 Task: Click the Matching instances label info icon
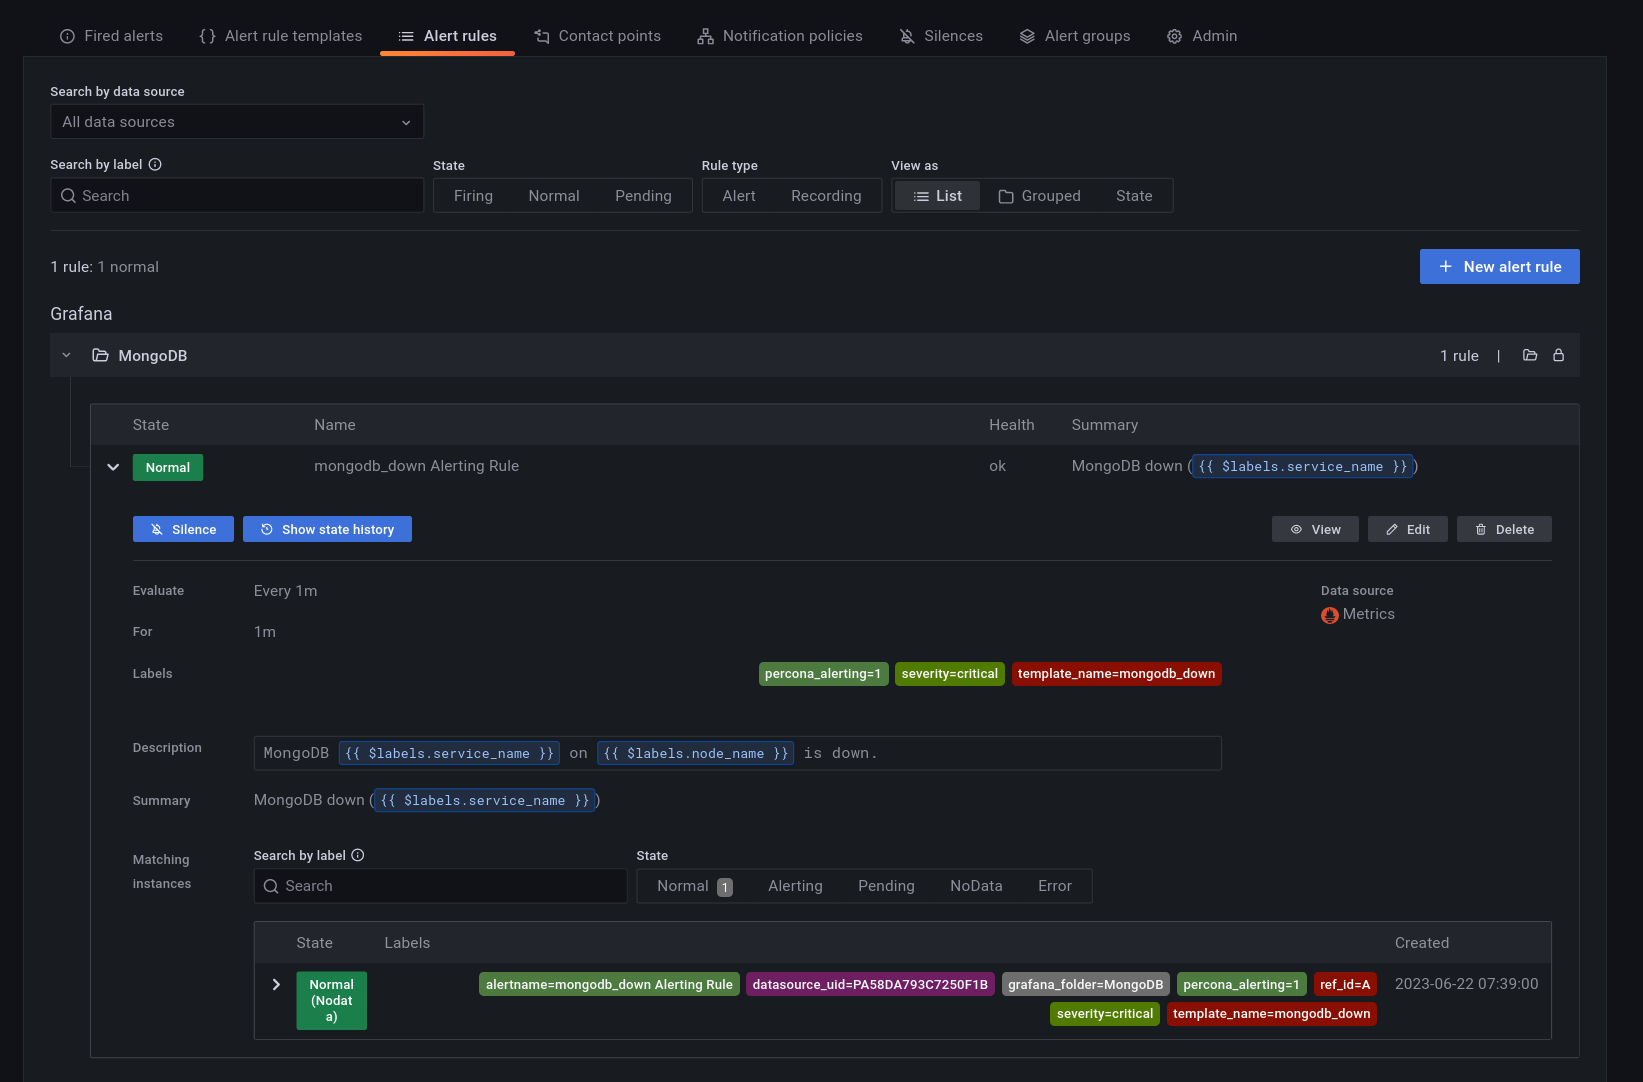pos(358,855)
